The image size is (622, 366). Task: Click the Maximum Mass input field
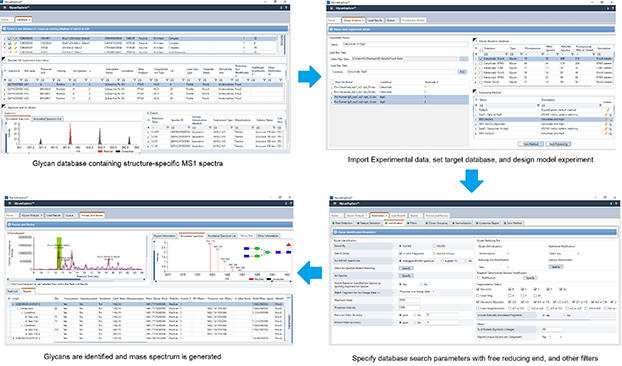tap(409, 300)
